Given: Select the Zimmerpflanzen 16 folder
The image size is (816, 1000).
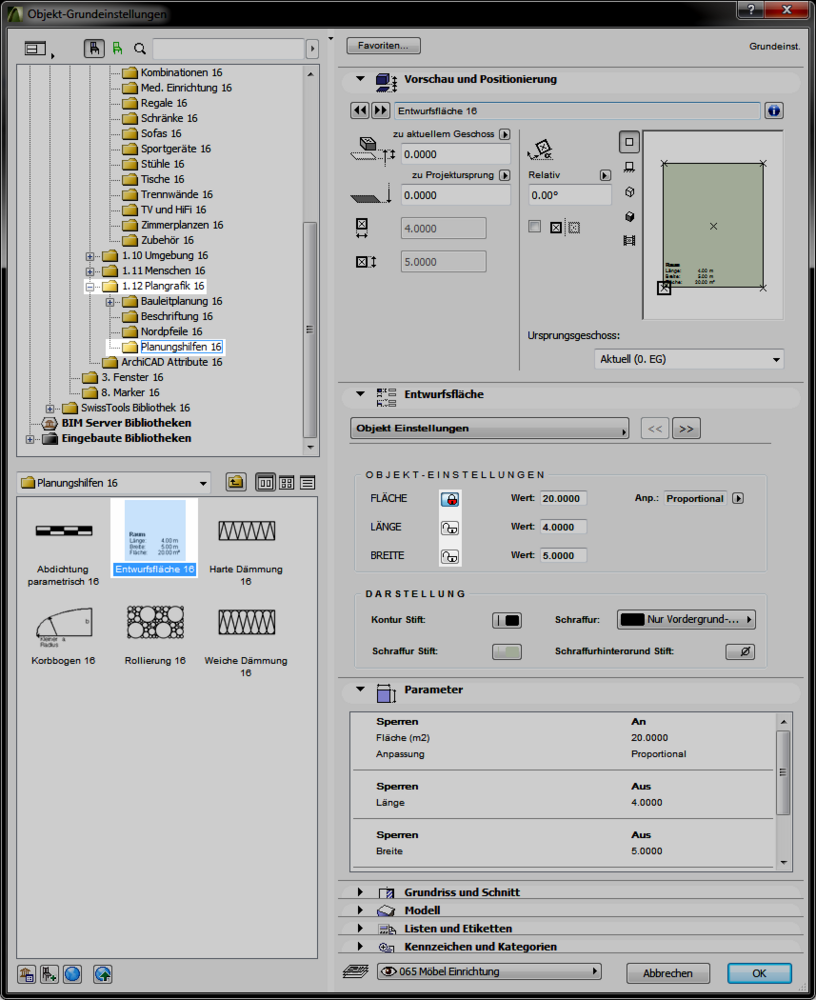Looking at the screenshot, I should 182,225.
